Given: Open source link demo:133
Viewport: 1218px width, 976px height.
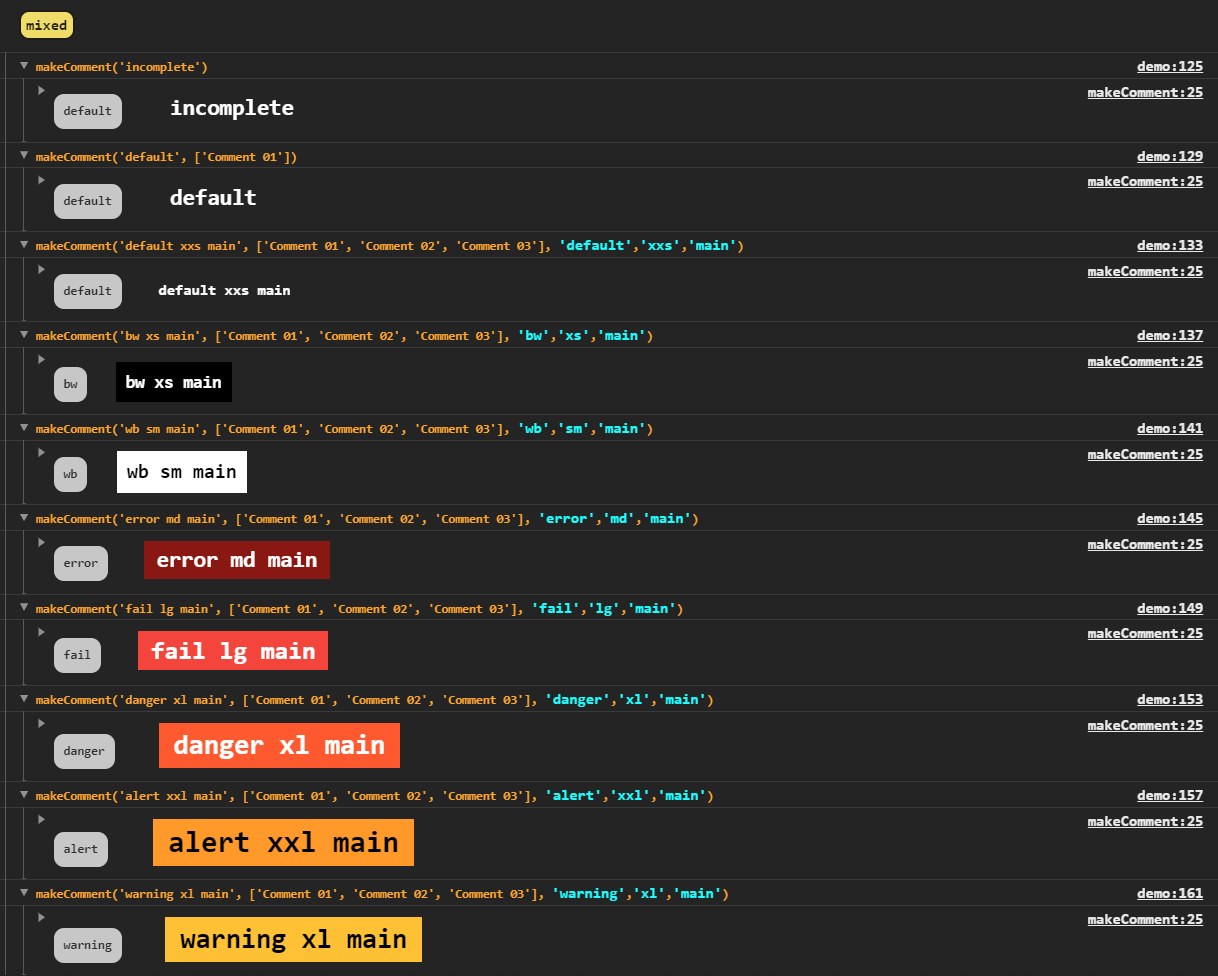Looking at the screenshot, I should click(x=1170, y=245).
